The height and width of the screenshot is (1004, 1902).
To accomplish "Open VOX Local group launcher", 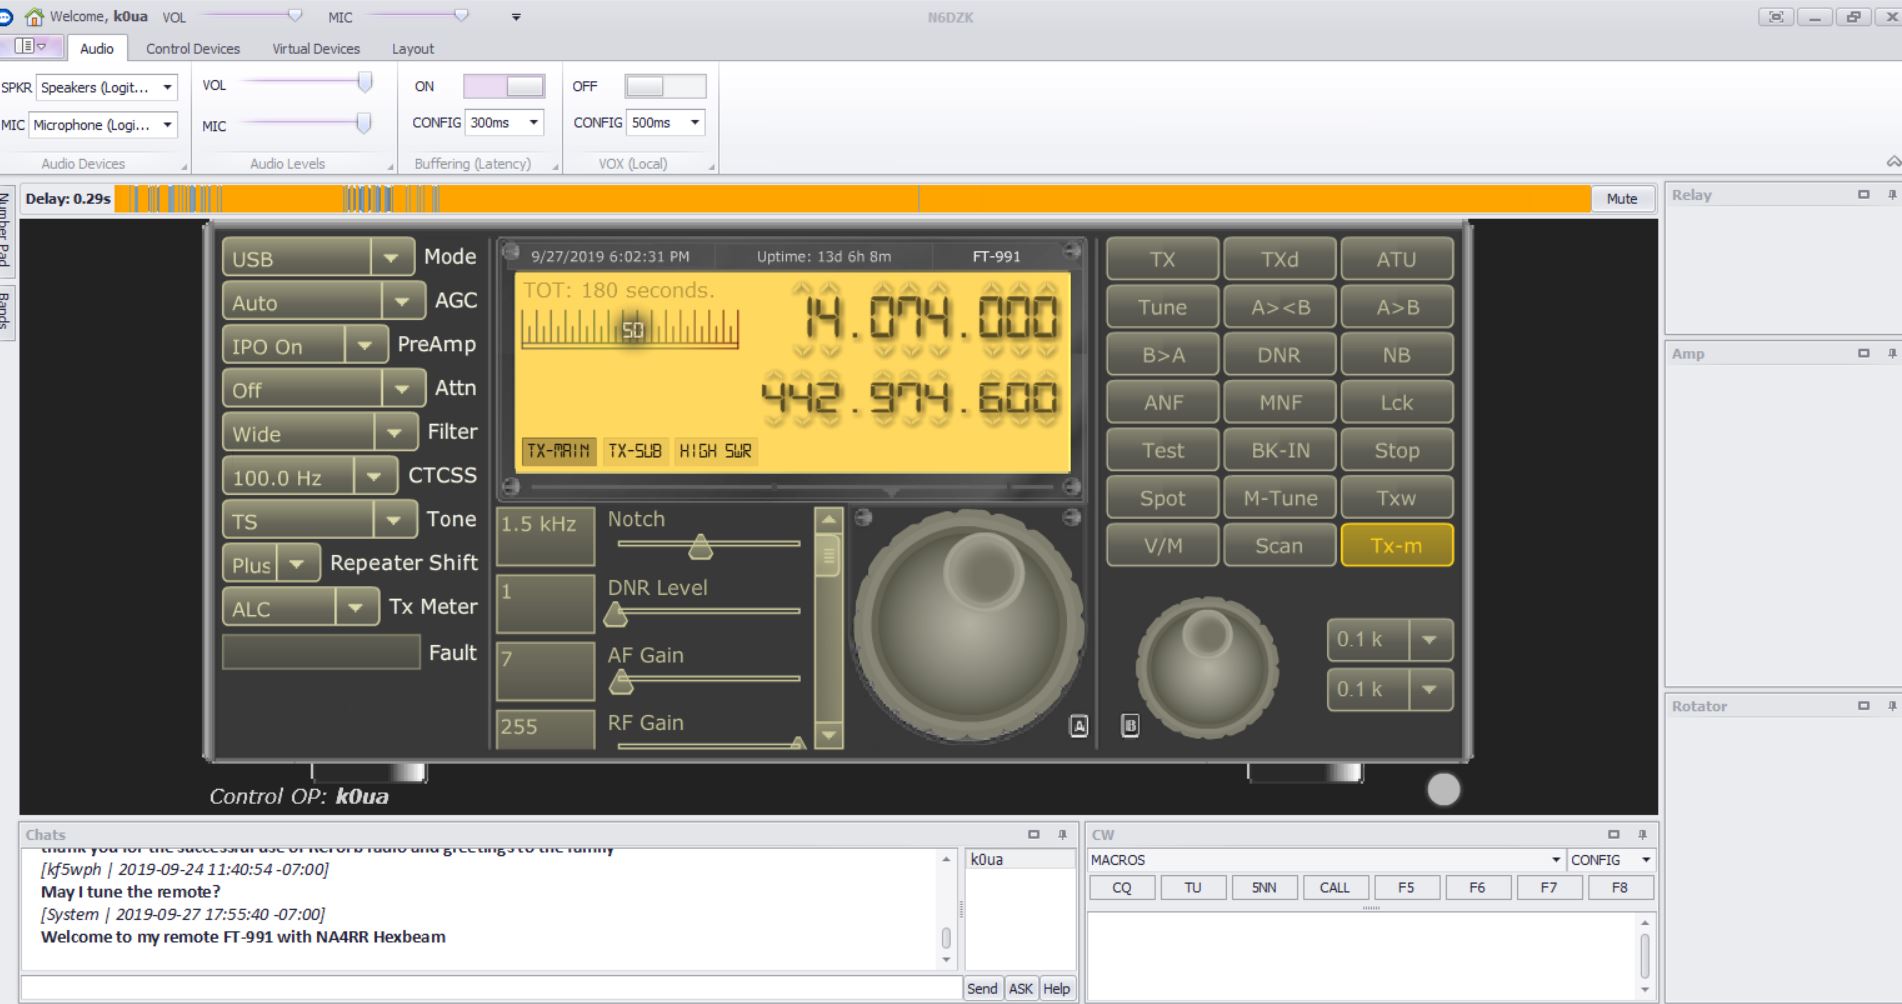I will point(711,166).
